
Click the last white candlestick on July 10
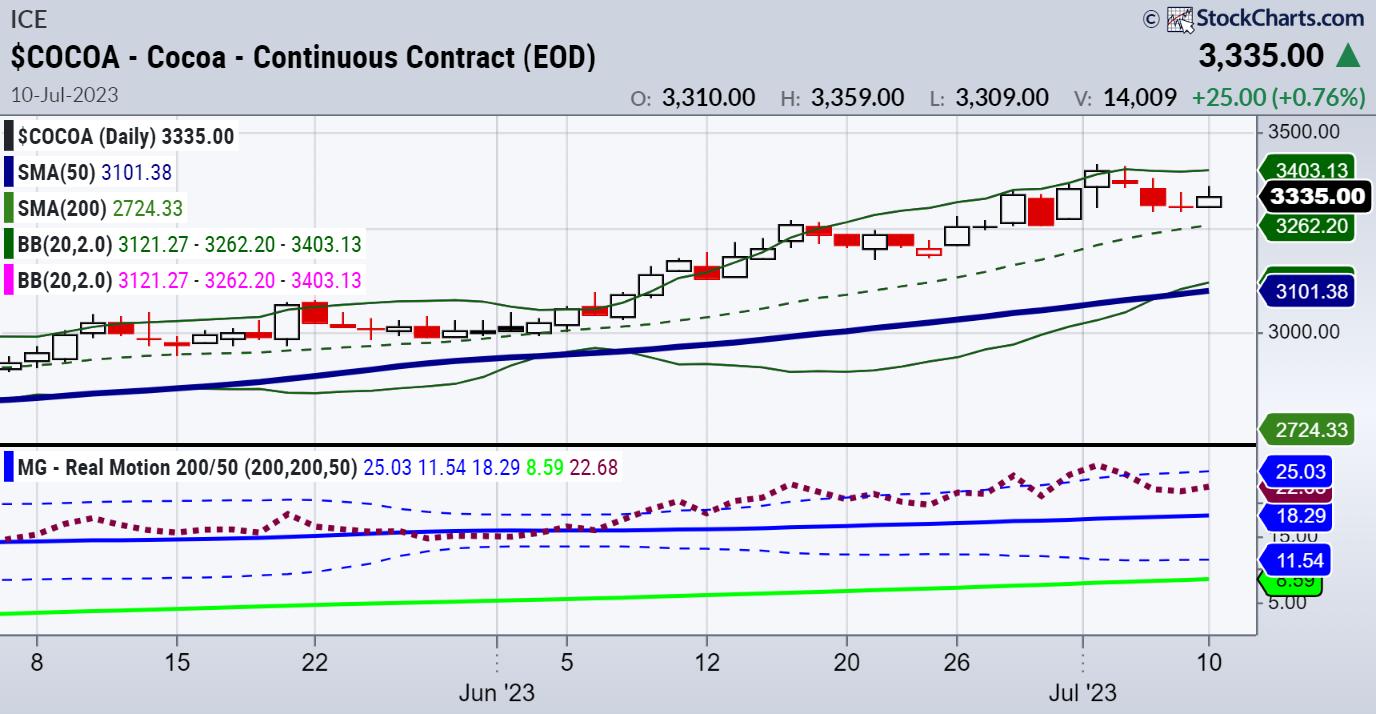1209,200
